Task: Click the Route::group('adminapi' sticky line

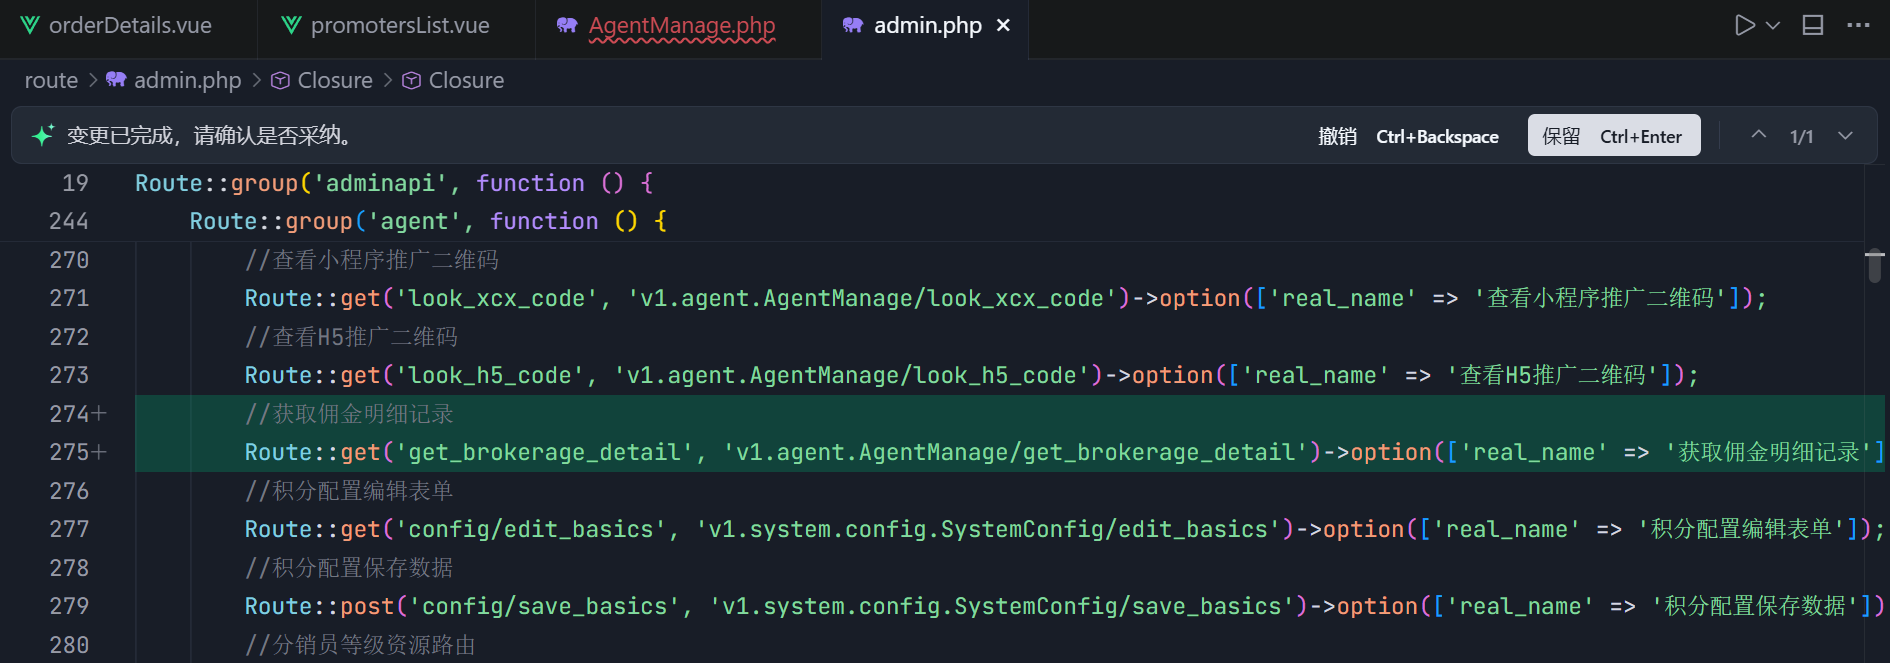Action: click(x=394, y=183)
